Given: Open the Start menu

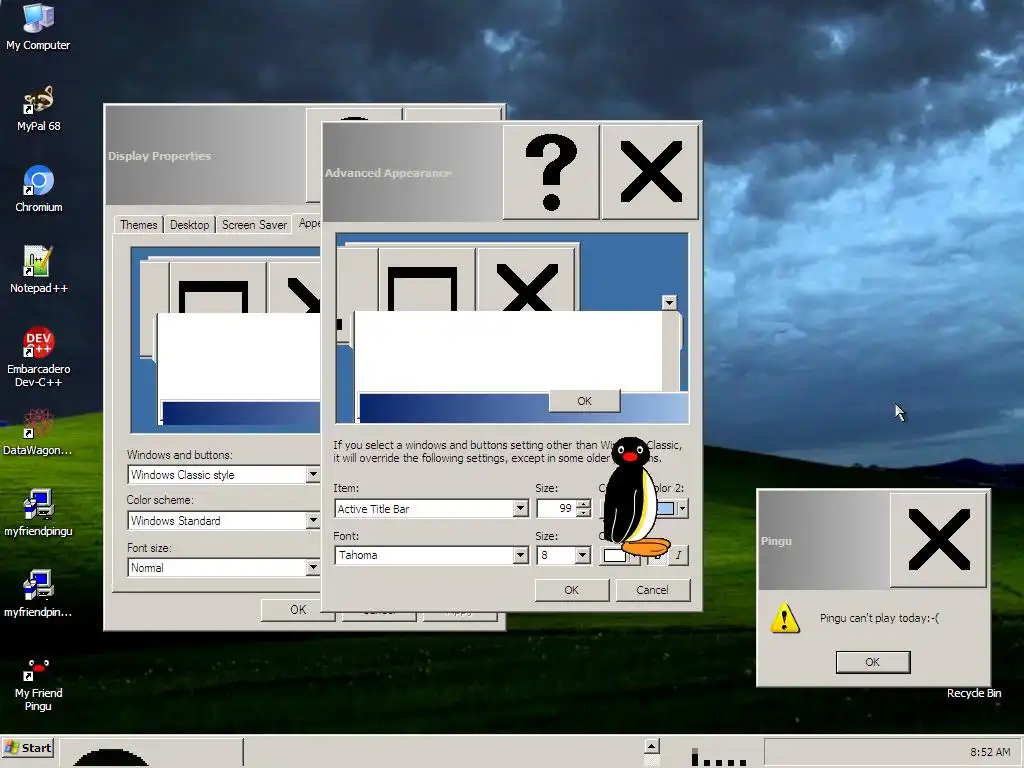Looking at the screenshot, I should coord(28,748).
